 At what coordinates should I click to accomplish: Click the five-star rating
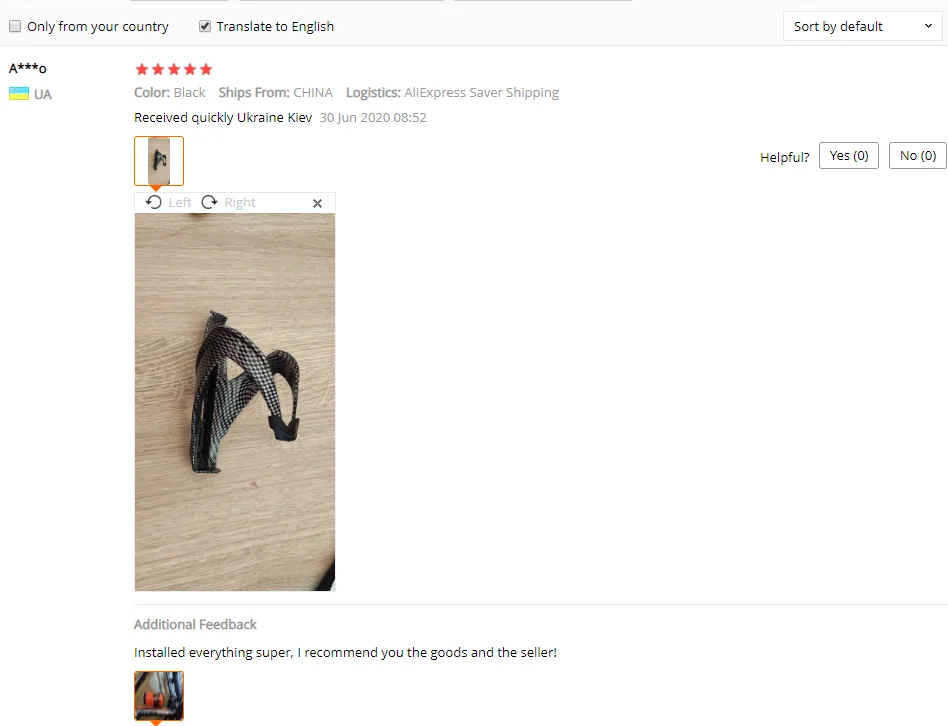[x=174, y=70]
